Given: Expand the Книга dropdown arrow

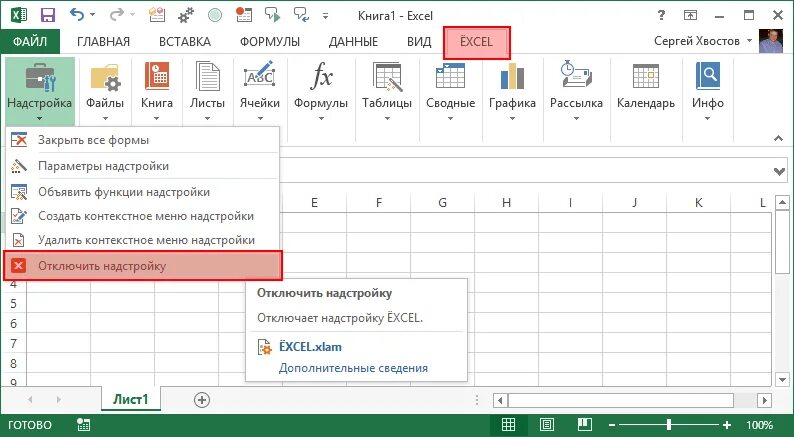Looking at the screenshot, I should (x=157, y=119).
